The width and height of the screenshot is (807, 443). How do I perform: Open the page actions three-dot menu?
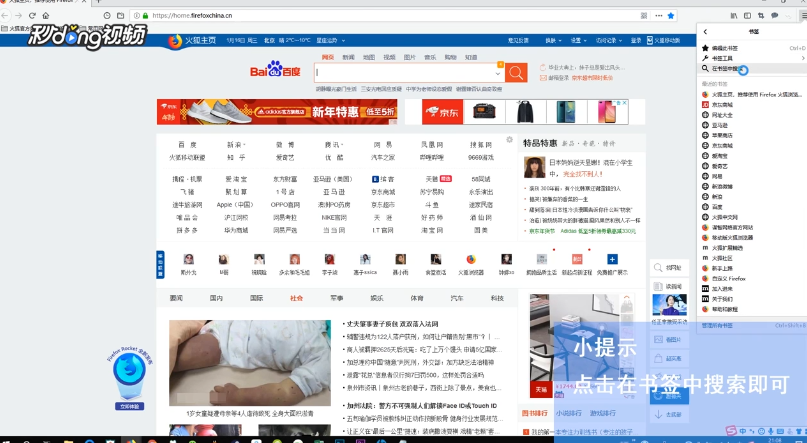pyautogui.click(x=658, y=15)
